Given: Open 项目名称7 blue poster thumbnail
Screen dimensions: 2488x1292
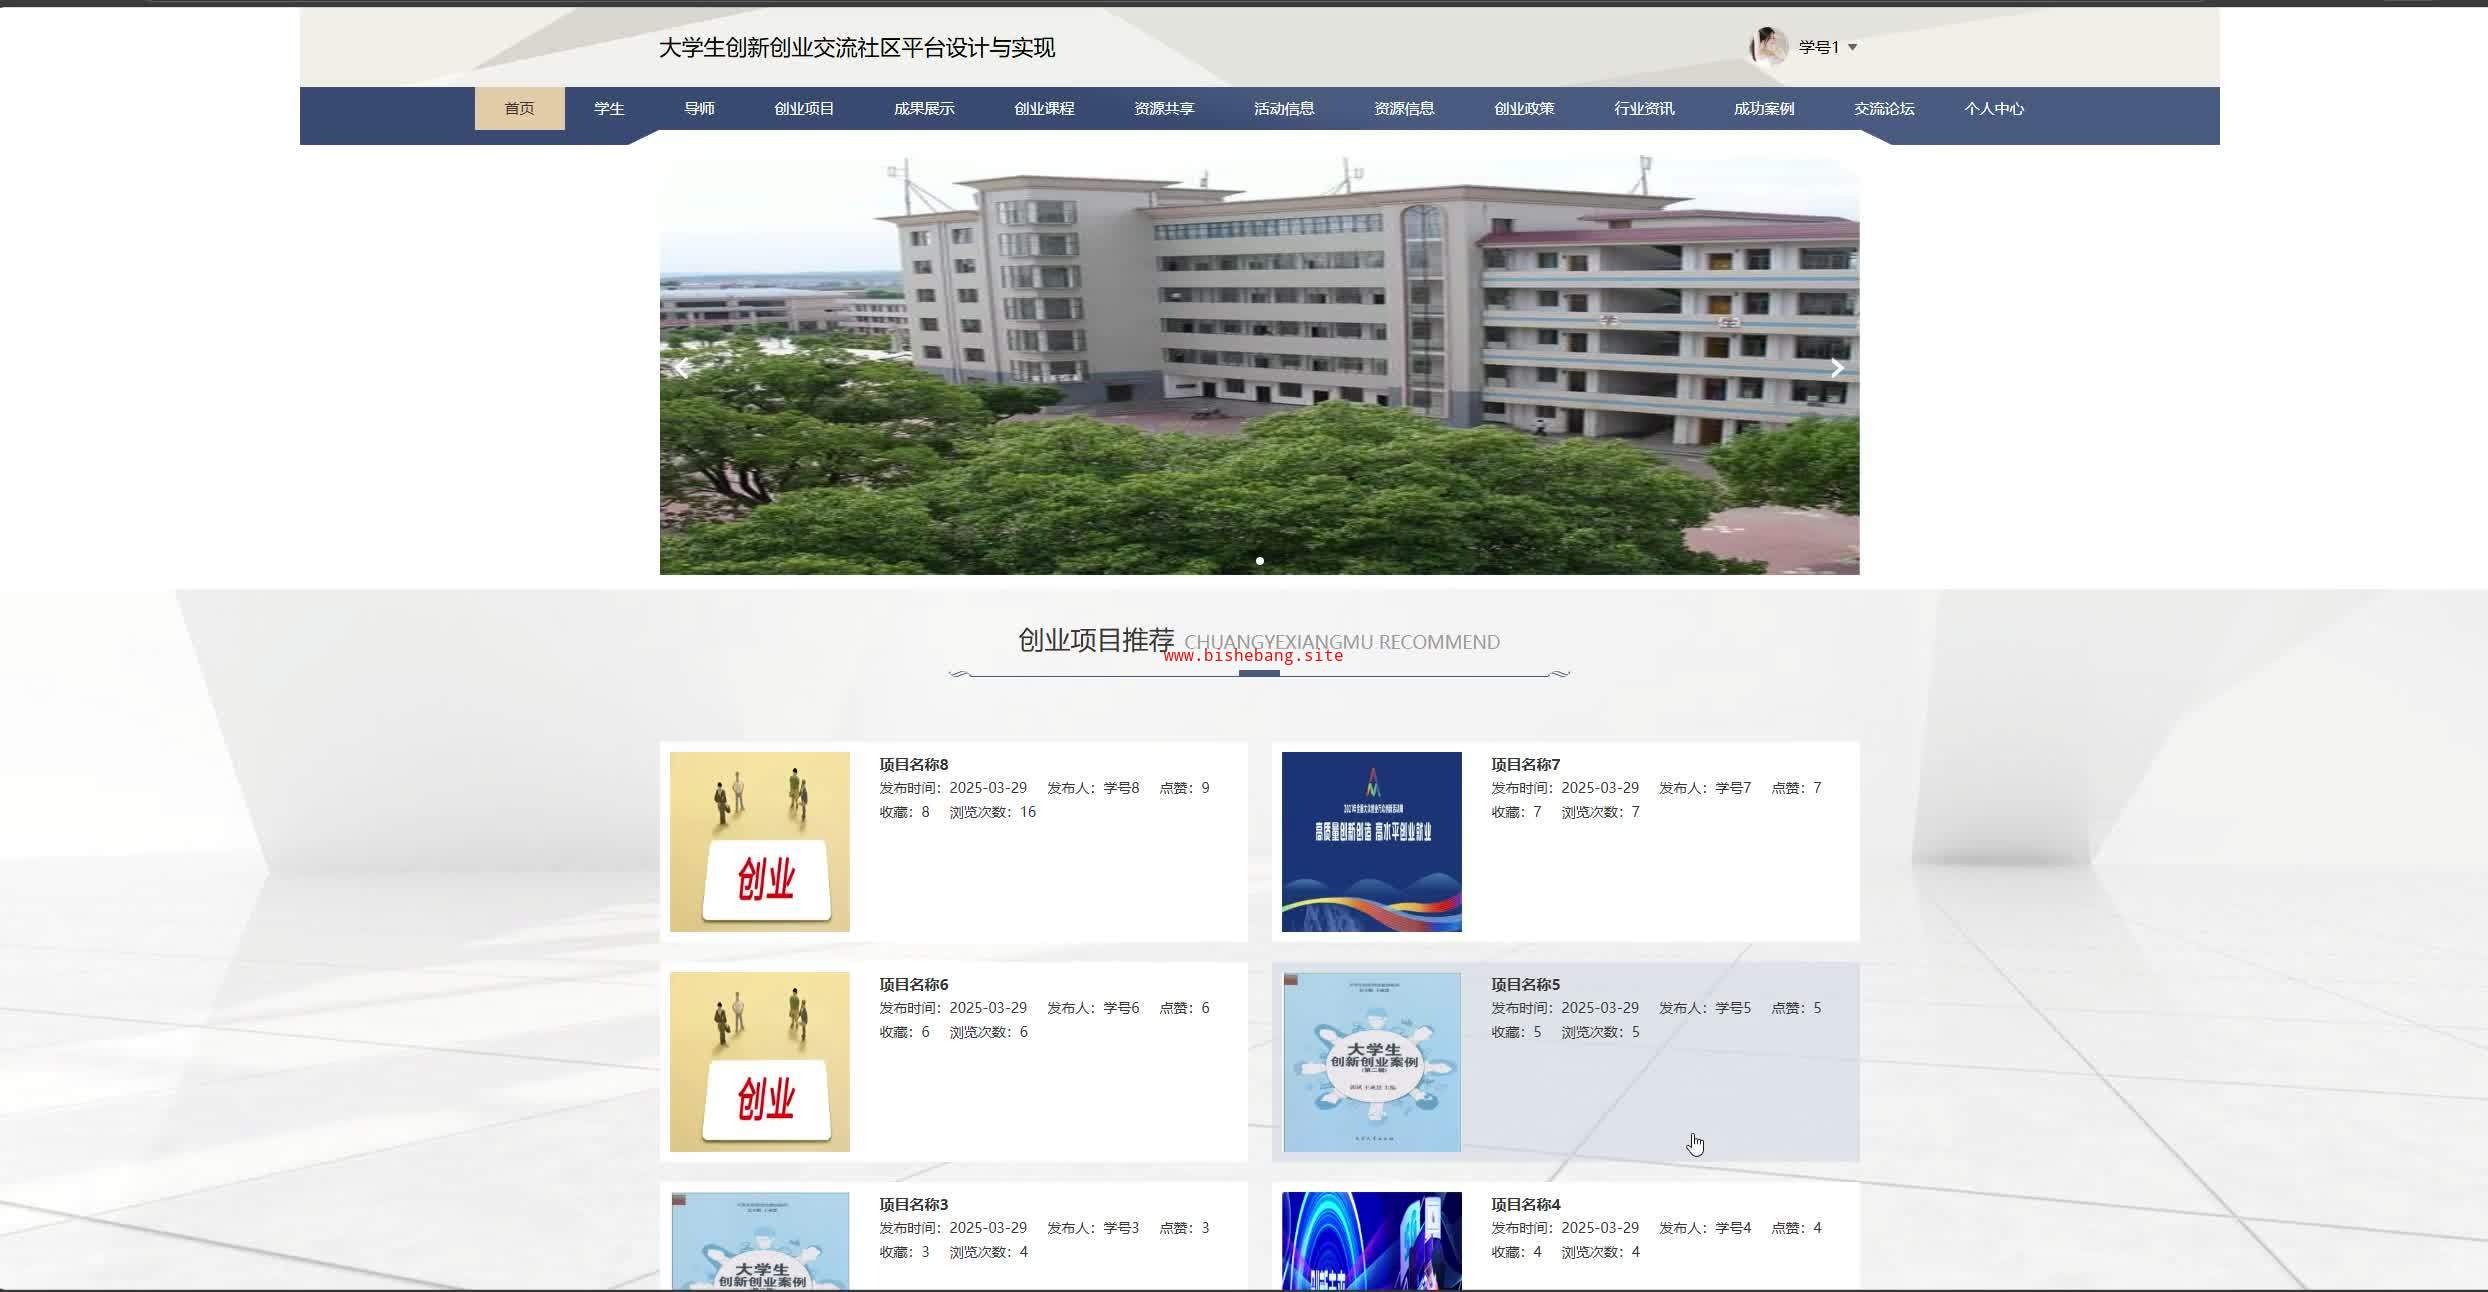Looking at the screenshot, I should point(1371,841).
